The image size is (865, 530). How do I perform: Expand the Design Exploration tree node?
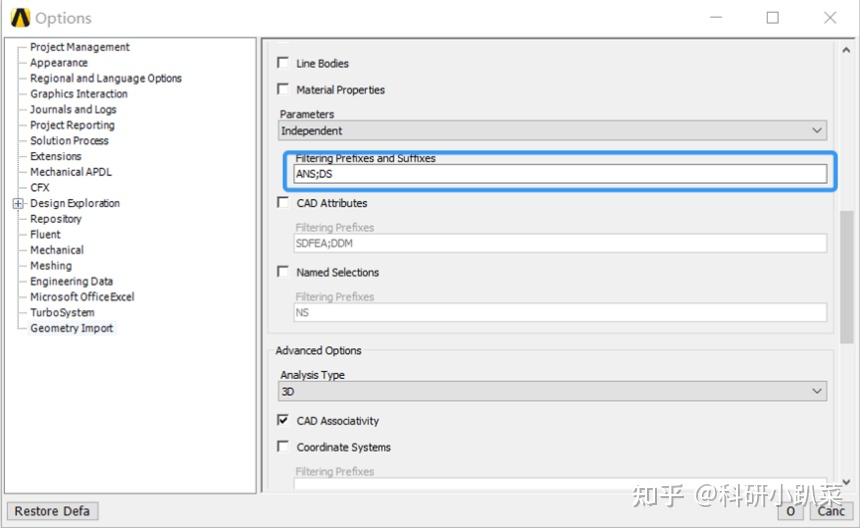tap(18, 204)
